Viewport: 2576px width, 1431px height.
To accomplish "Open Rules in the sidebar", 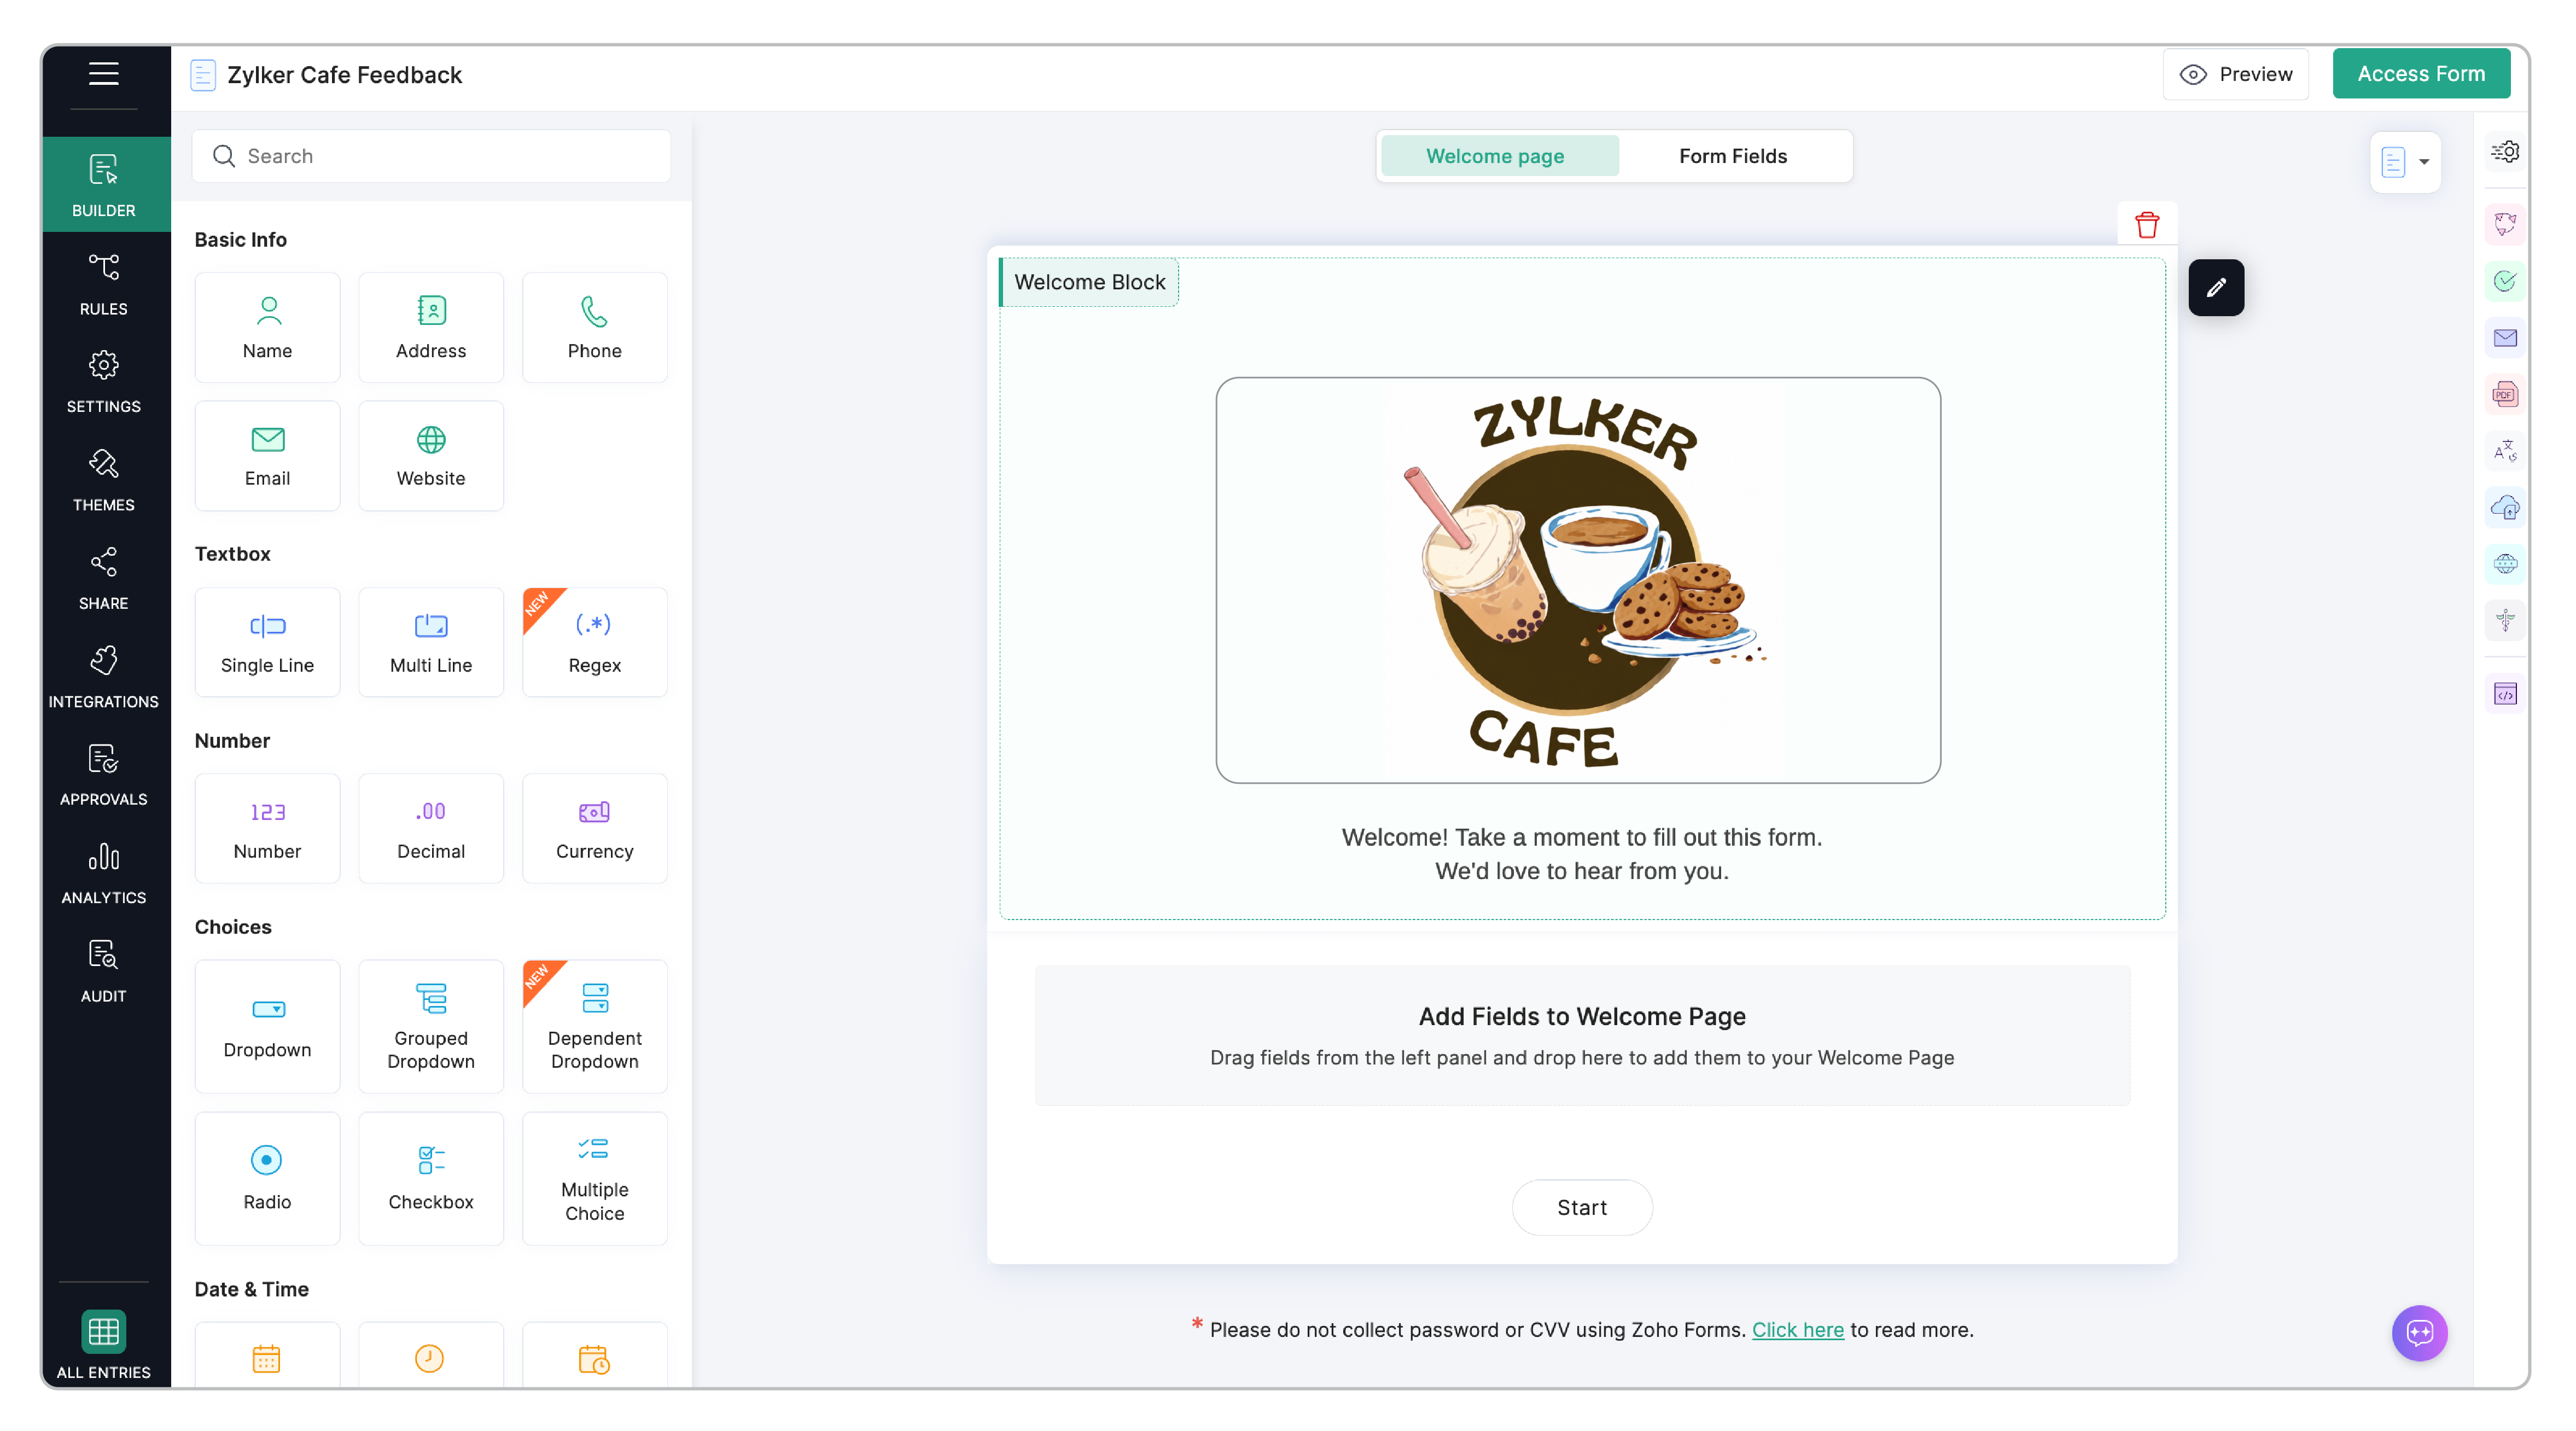I will click(103, 284).
